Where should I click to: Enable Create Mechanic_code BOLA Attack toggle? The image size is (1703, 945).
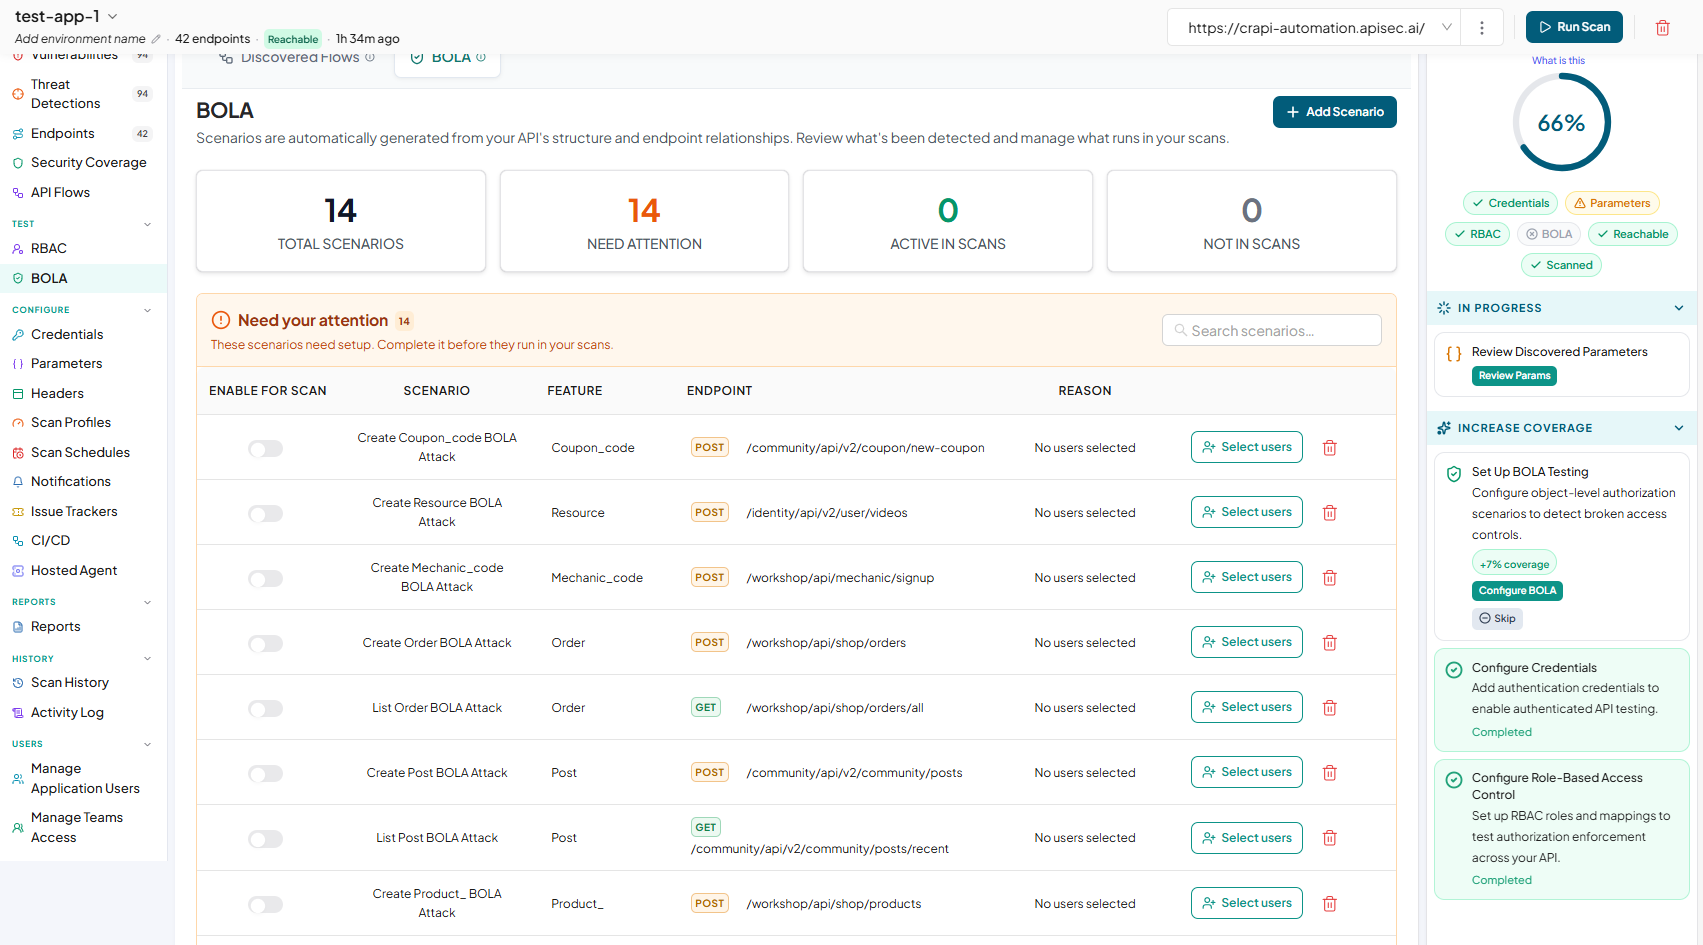tap(266, 579)
